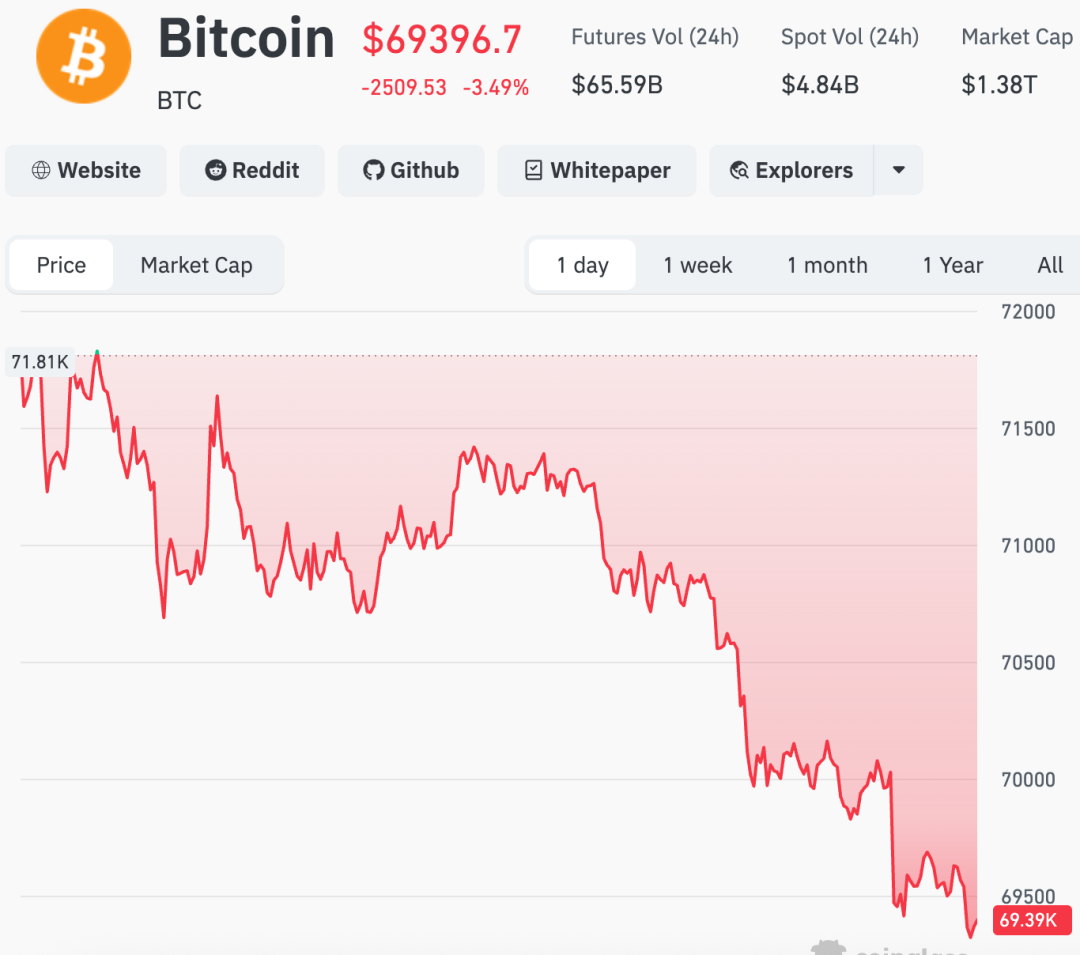
Task: Click the Reddit alien icon
Action: click(215, 170)
